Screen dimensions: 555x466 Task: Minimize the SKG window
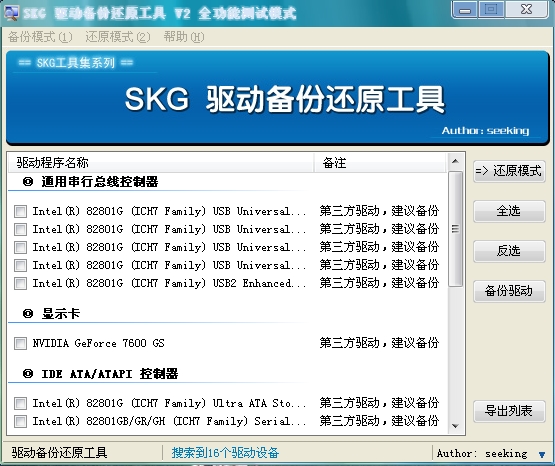coord(465,10)
